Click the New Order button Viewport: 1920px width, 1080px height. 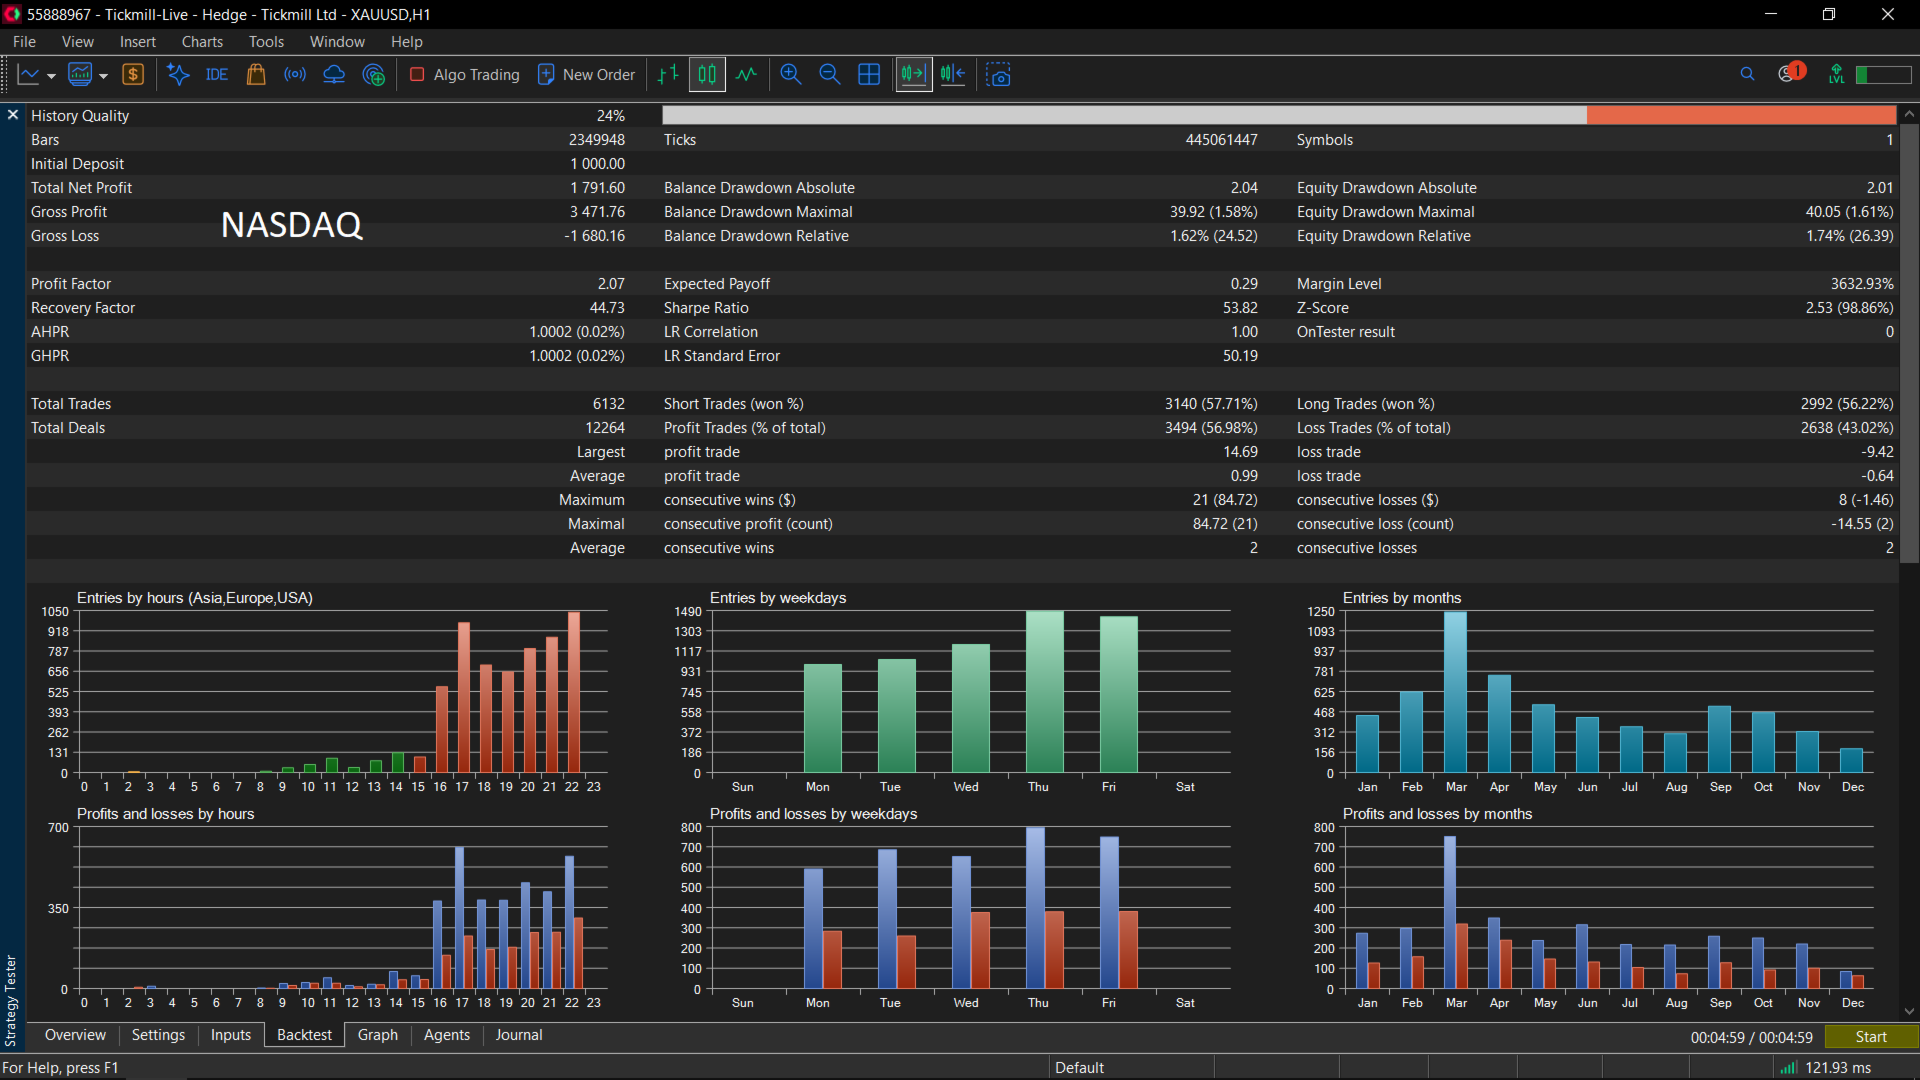point(587,75)
